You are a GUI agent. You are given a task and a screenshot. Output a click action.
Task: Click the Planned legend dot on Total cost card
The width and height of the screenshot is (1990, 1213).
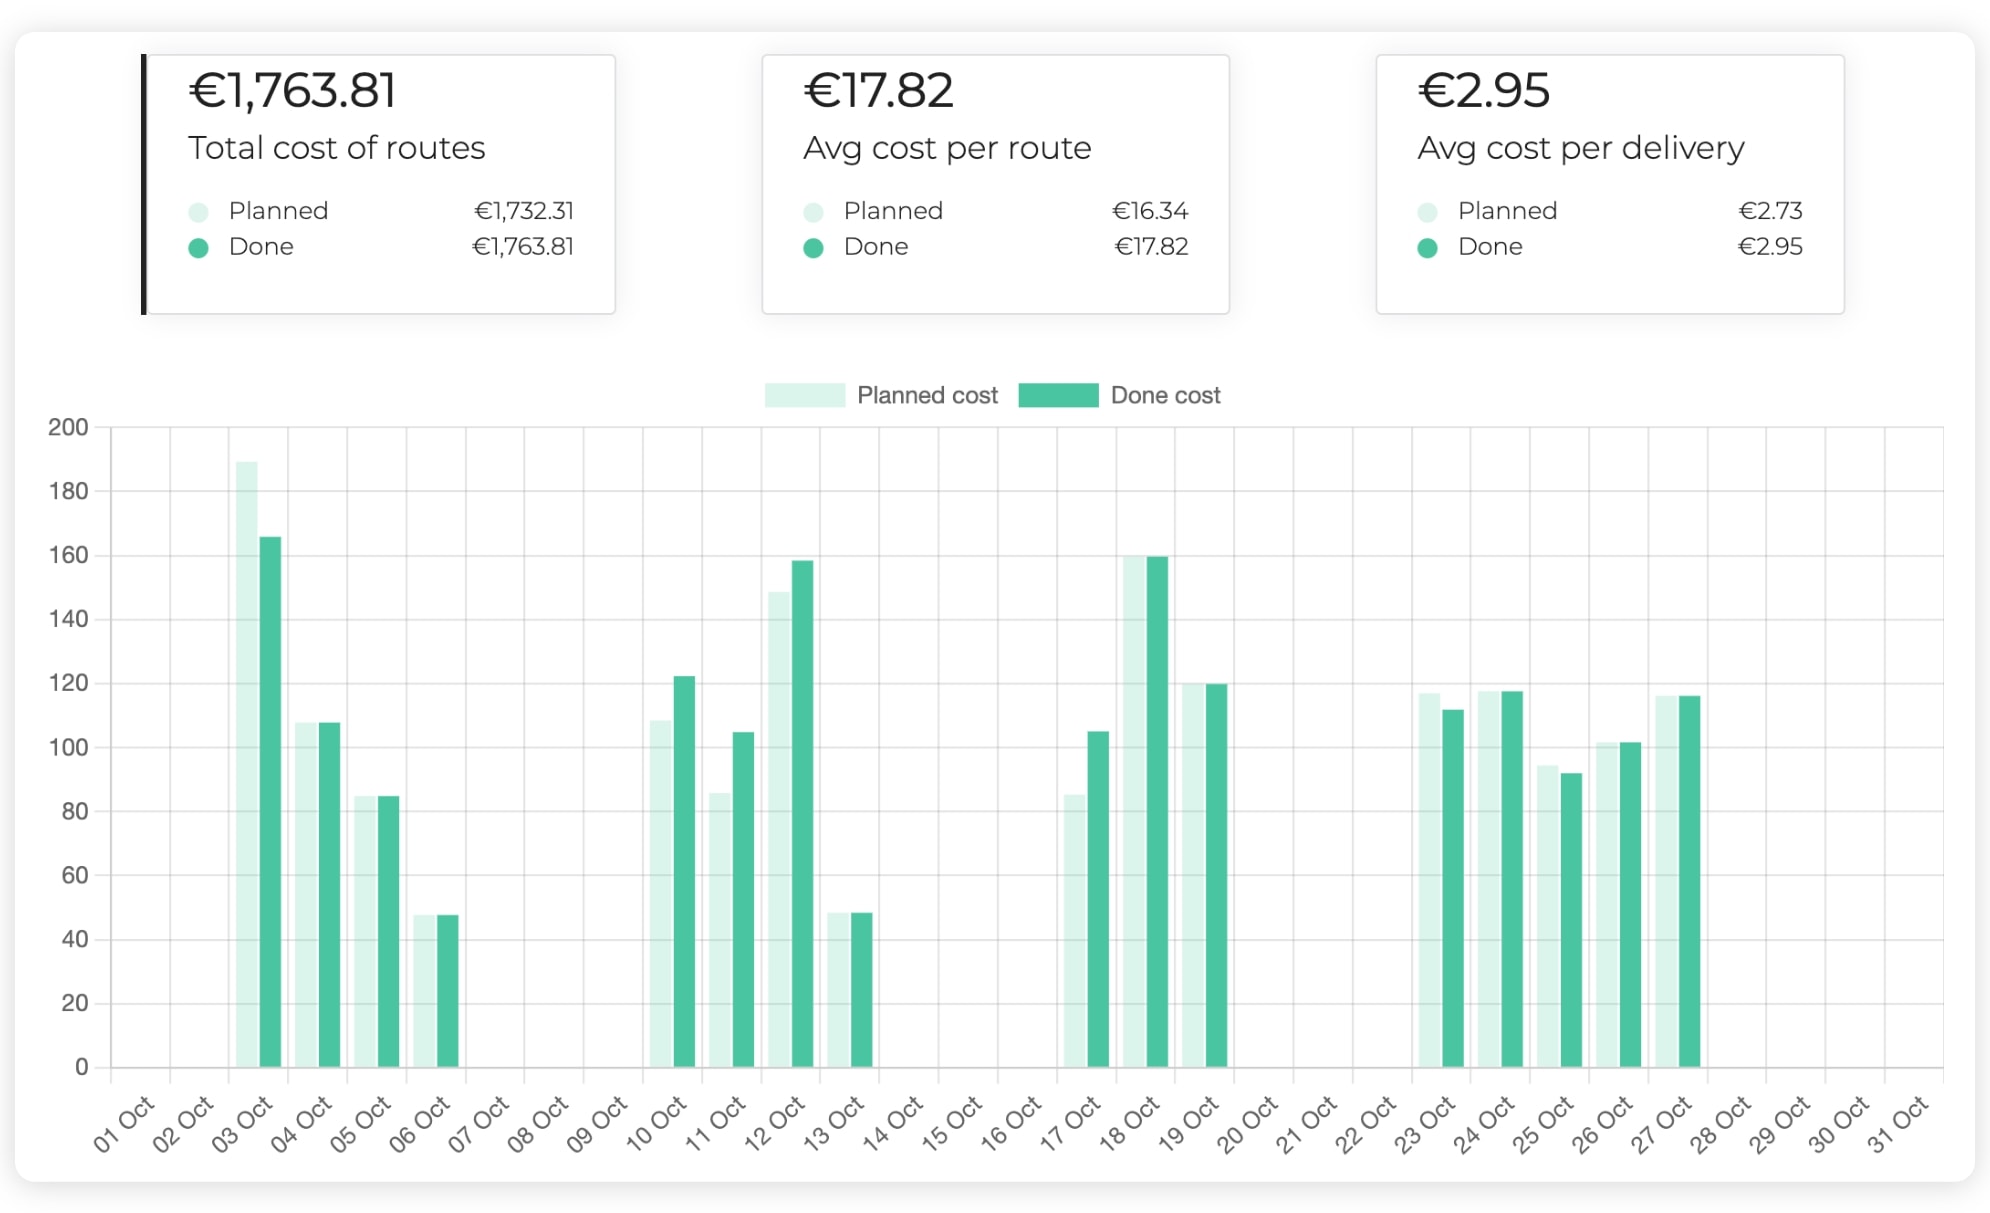200,211
